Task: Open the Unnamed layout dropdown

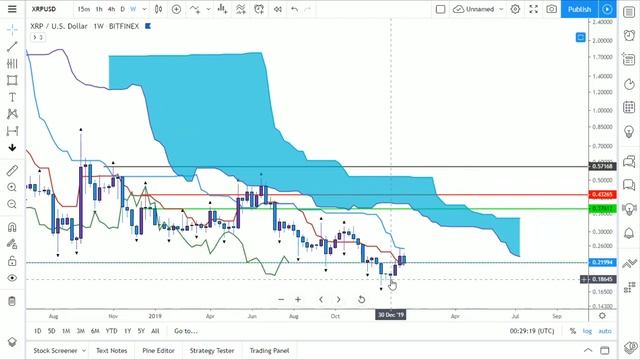Action: click(x=478, y=9)
